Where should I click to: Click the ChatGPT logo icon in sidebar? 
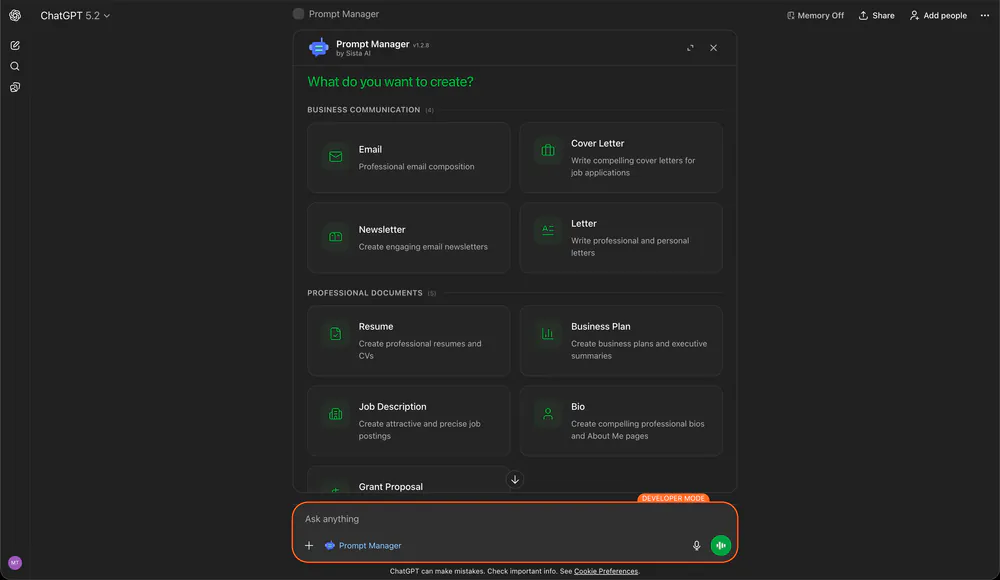tap(15, 15)
